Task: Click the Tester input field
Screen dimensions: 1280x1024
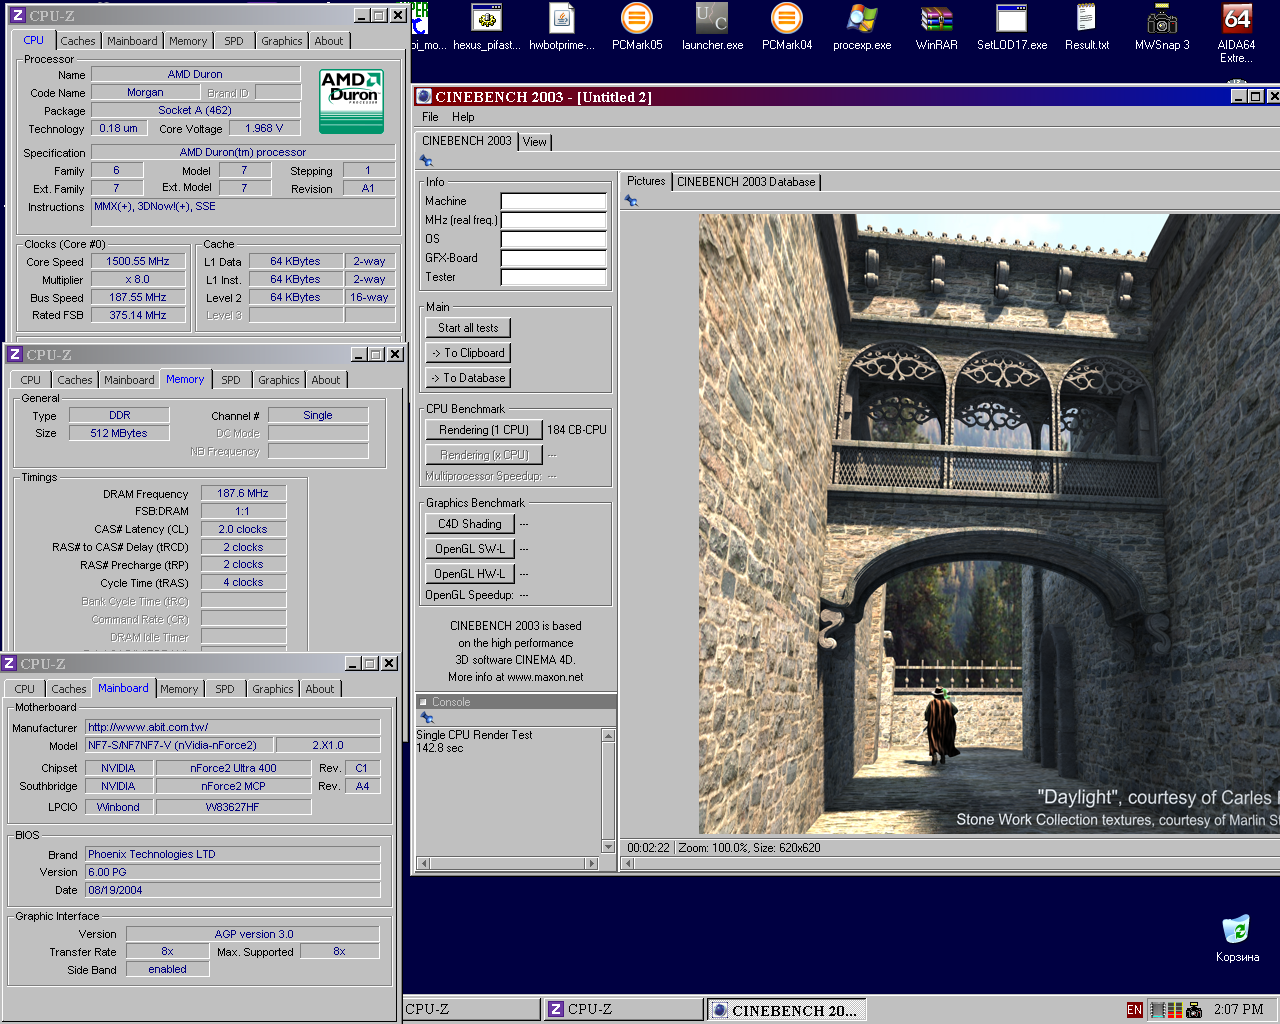Action: coord(554,277)
